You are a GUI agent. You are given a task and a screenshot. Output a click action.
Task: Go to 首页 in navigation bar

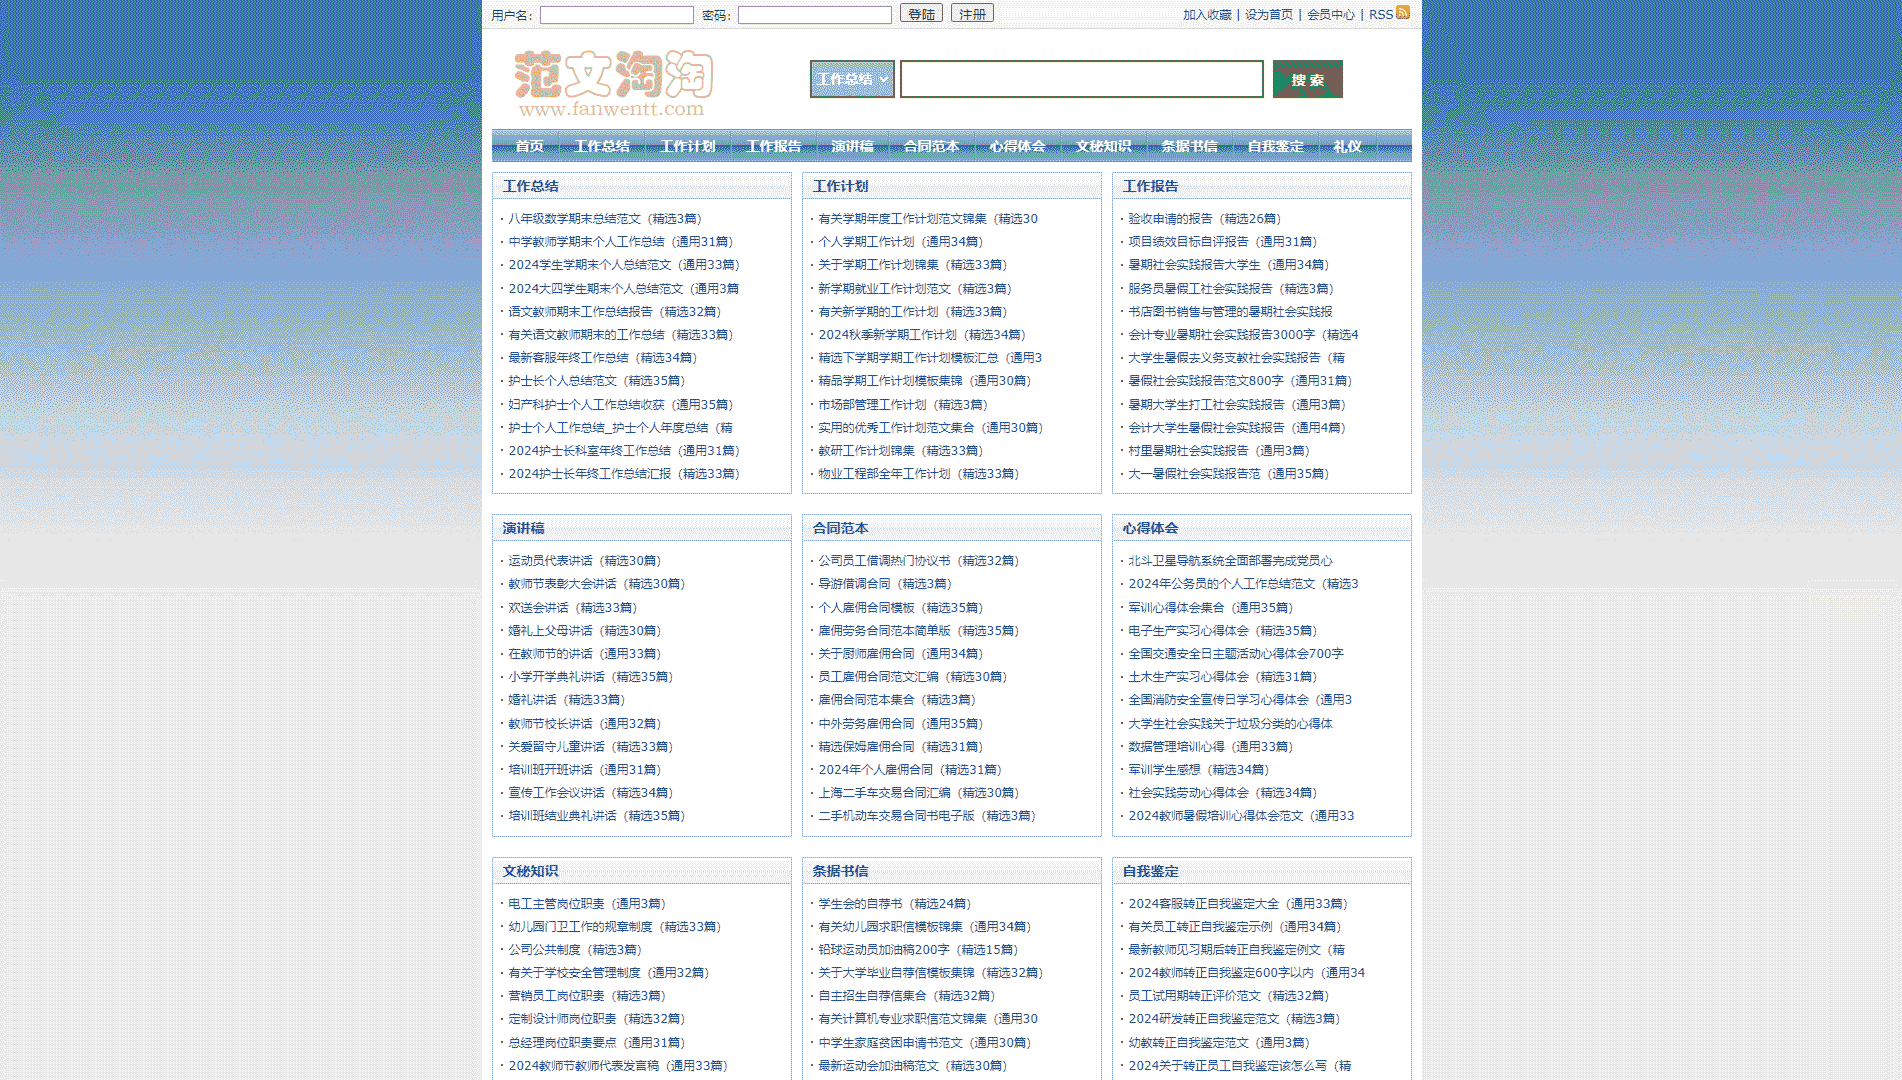pyautogui.click(x=529, y=146)
